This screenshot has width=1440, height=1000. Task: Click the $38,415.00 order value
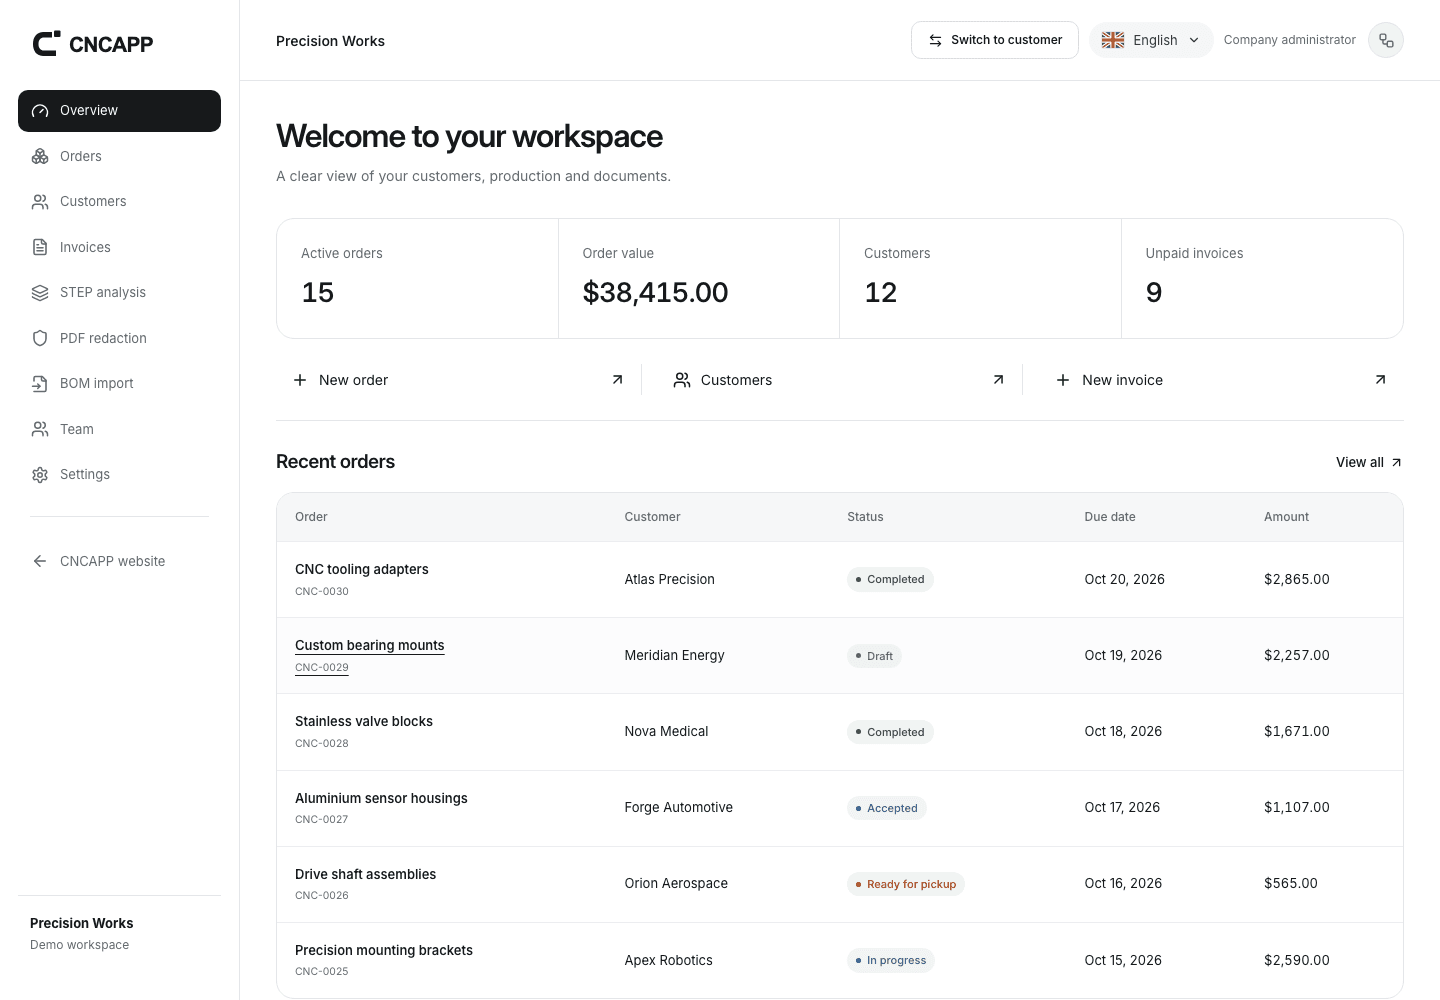tap(656, 292)
